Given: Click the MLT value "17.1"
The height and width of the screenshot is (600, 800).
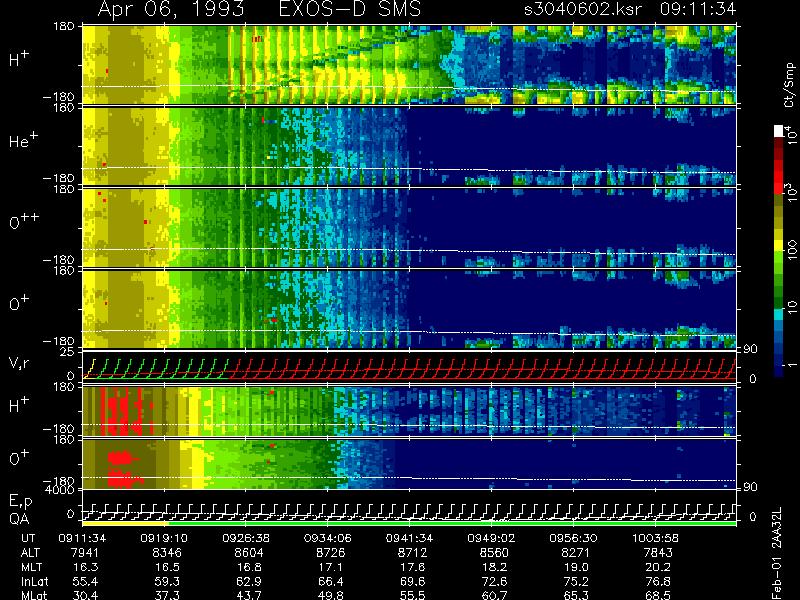Looking at the screenshot, I should click(331, 567).
